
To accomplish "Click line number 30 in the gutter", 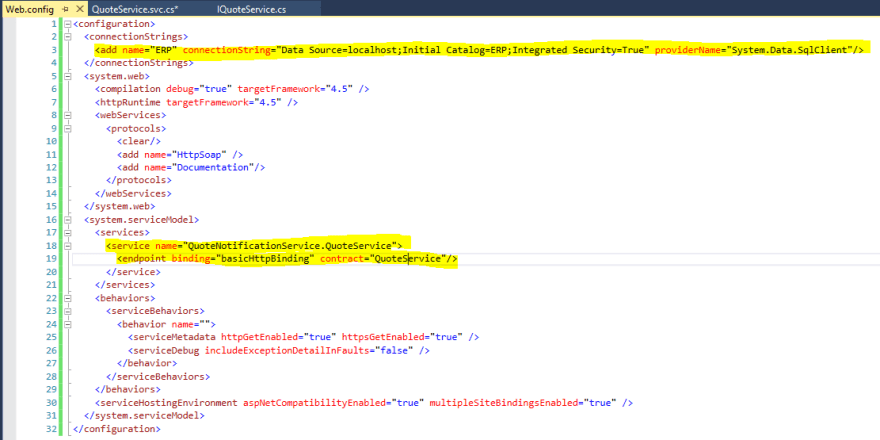I will pos(52,402).
